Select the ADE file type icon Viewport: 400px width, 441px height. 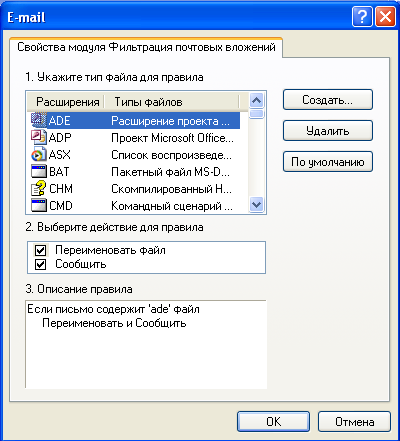pos(38,120)
